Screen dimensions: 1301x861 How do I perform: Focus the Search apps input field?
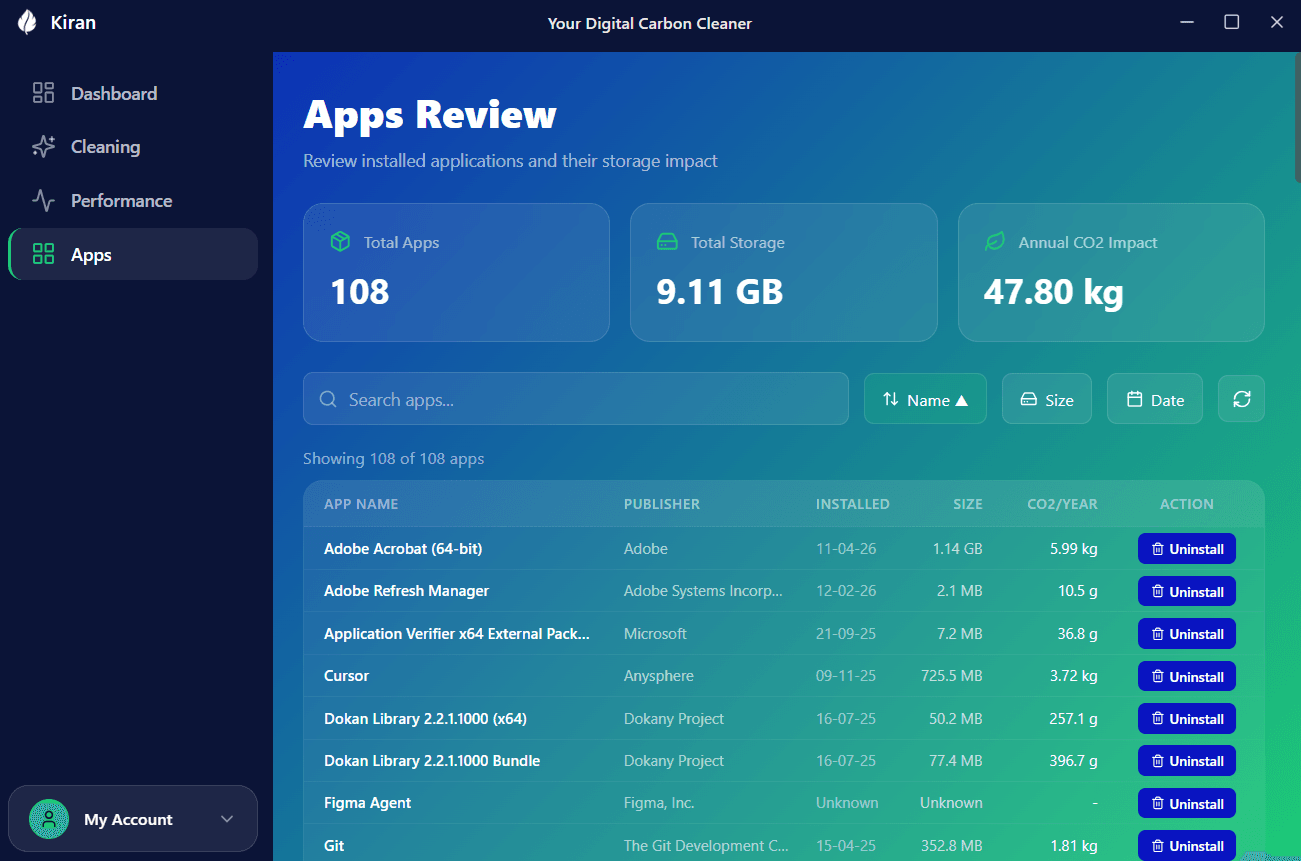(x=576, y=399)
